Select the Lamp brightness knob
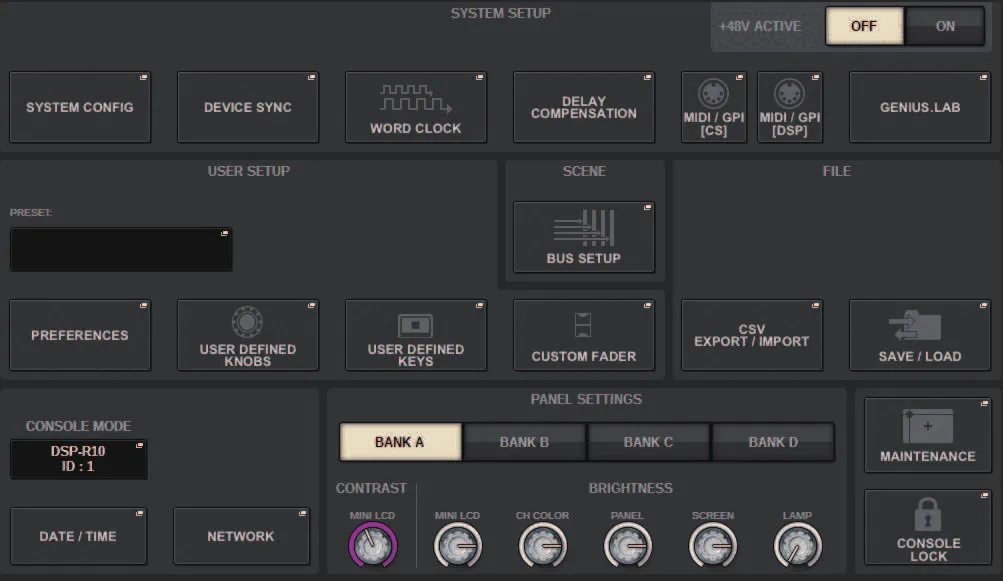 (x=797, y=545)
